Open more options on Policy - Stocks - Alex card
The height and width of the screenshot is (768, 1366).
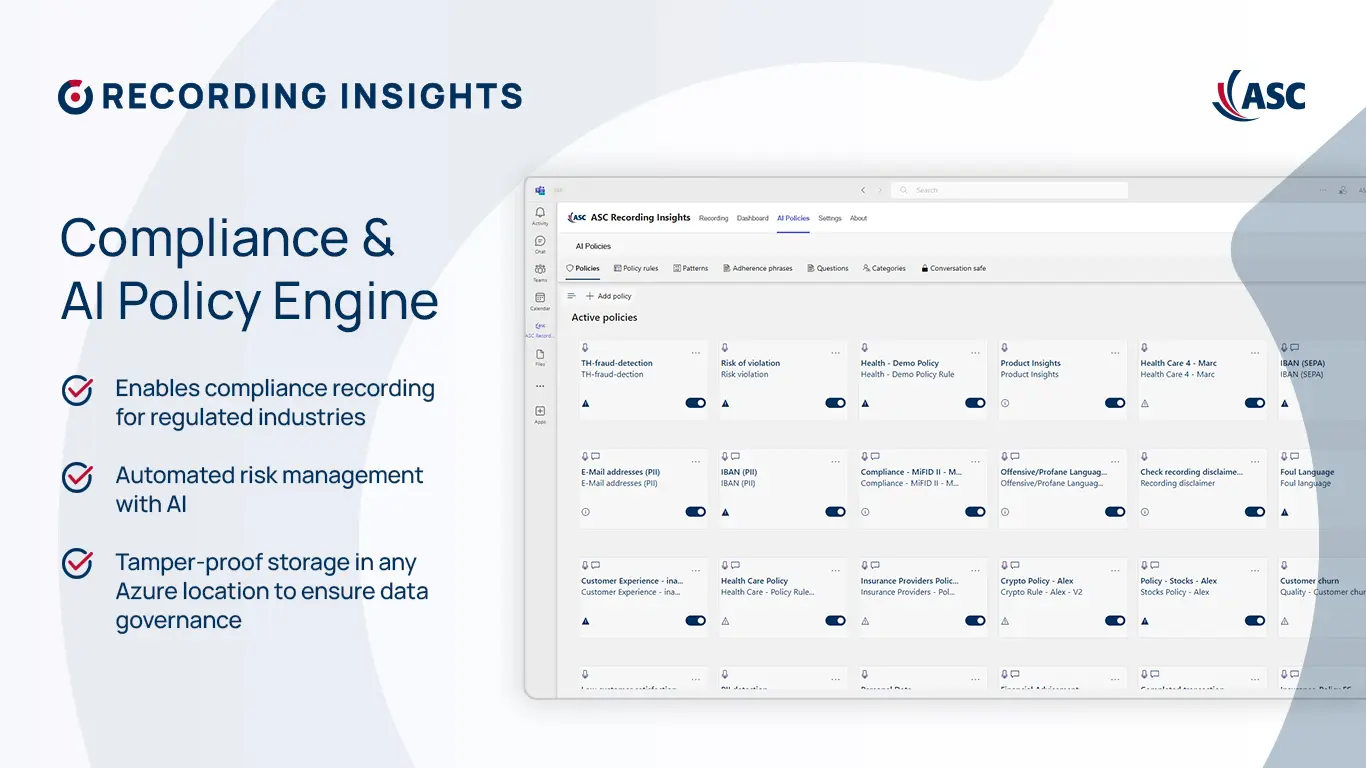(1256, 571)
